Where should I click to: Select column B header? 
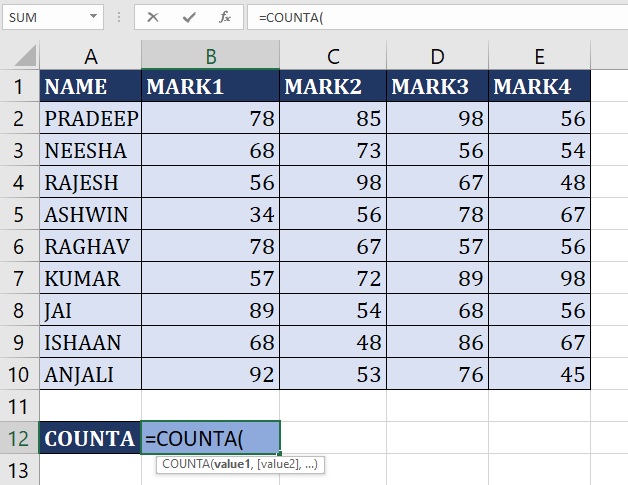pyautogui.click(x=210, y=56)
